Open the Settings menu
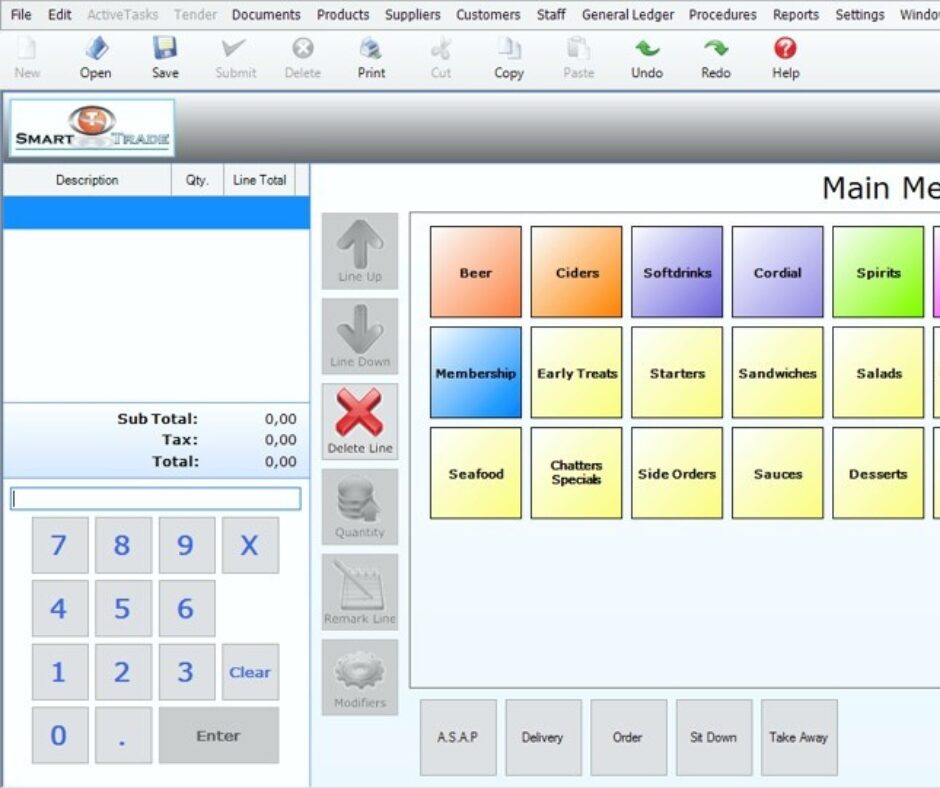Screen dimensions: 940x788 point(860,14)
